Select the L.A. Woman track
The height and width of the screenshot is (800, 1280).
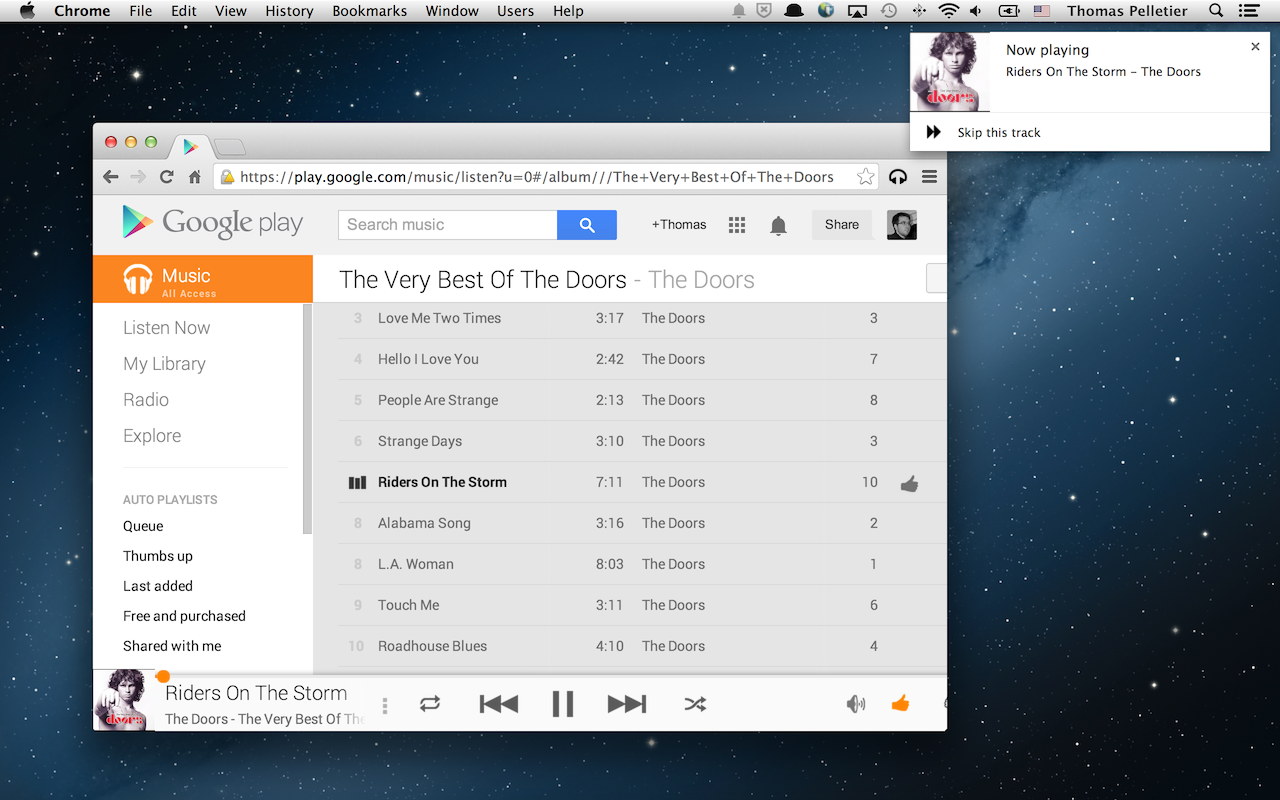click(x=416, y=564)
